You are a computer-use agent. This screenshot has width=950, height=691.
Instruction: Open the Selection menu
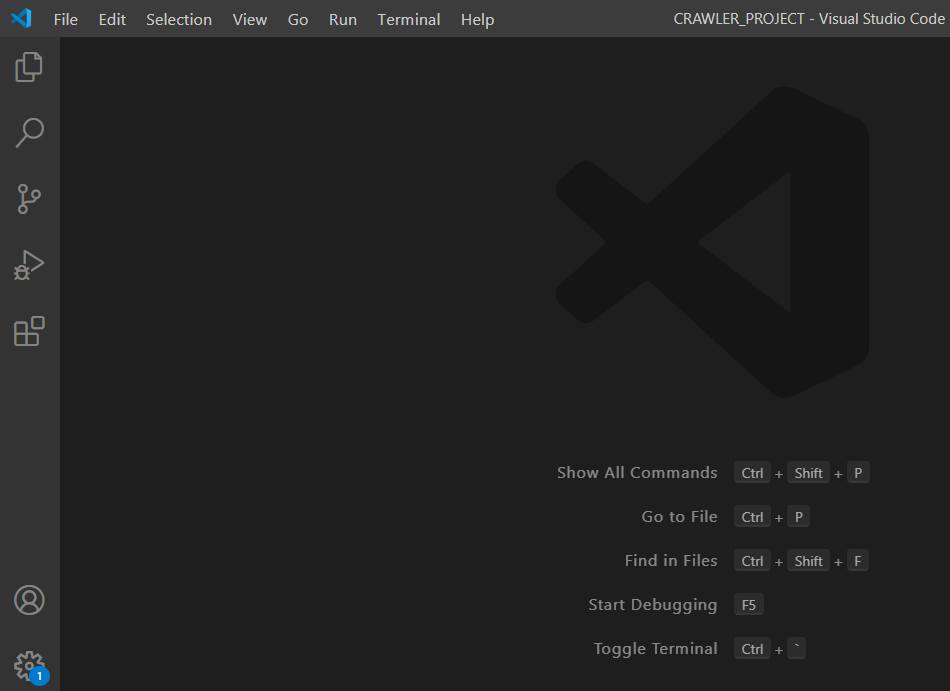(179, 19)
